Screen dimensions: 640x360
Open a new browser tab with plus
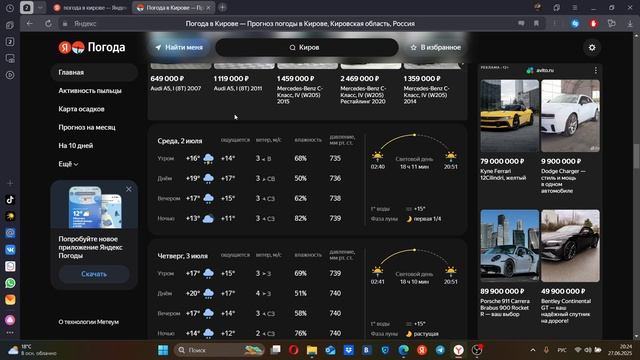pos(222,8)
